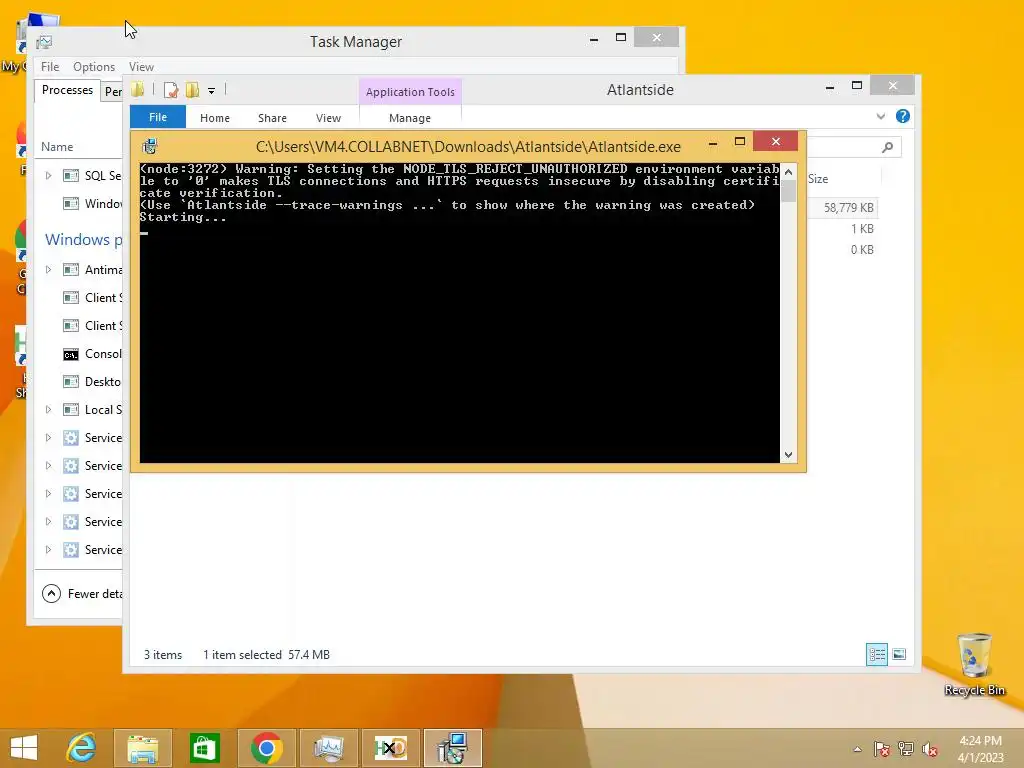Screen dimensions: 1024x768
Task: Open the network tray icon
Action: click(x=906, y=748)
